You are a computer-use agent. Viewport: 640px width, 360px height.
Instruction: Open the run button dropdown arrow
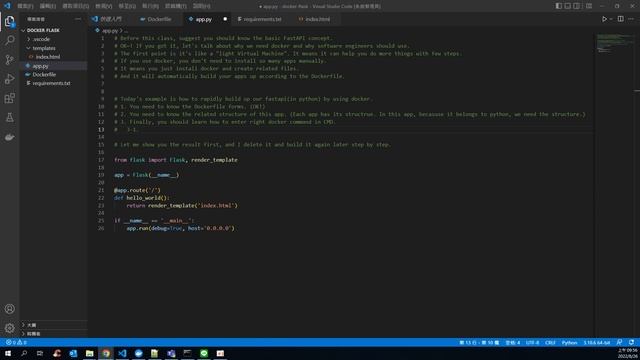point(611,19)
